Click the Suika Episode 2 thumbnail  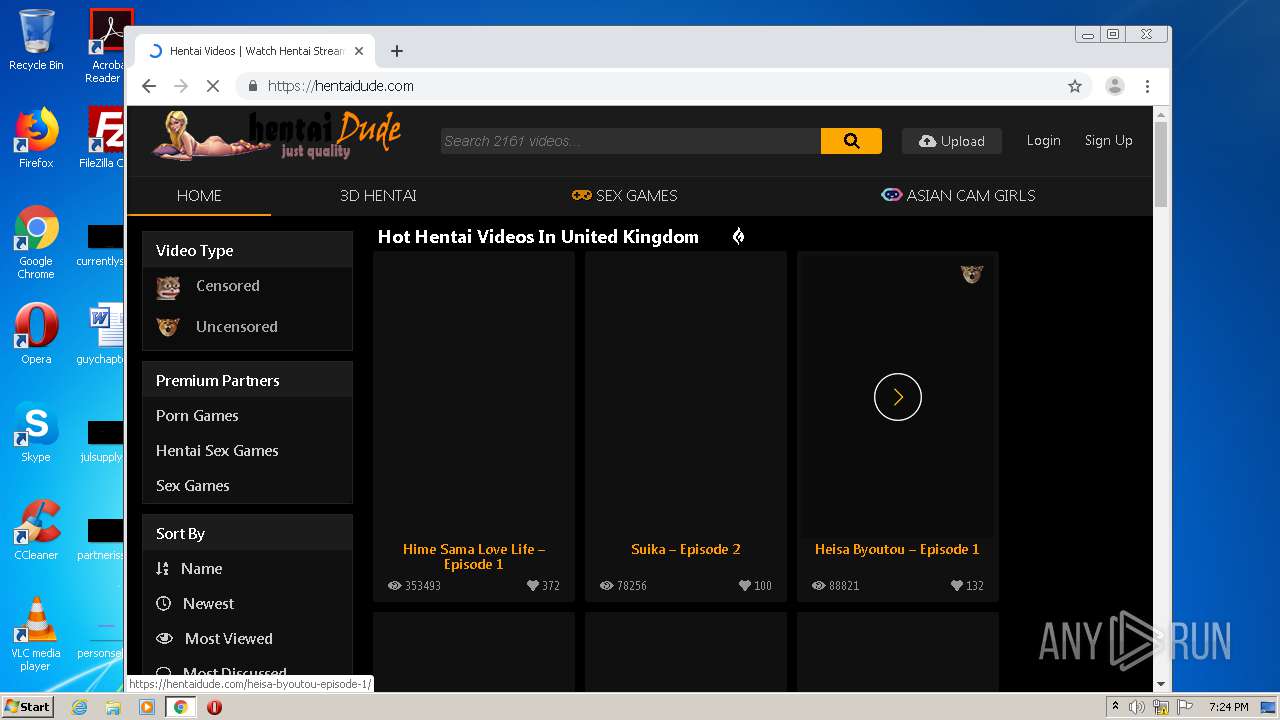(685, 396)
